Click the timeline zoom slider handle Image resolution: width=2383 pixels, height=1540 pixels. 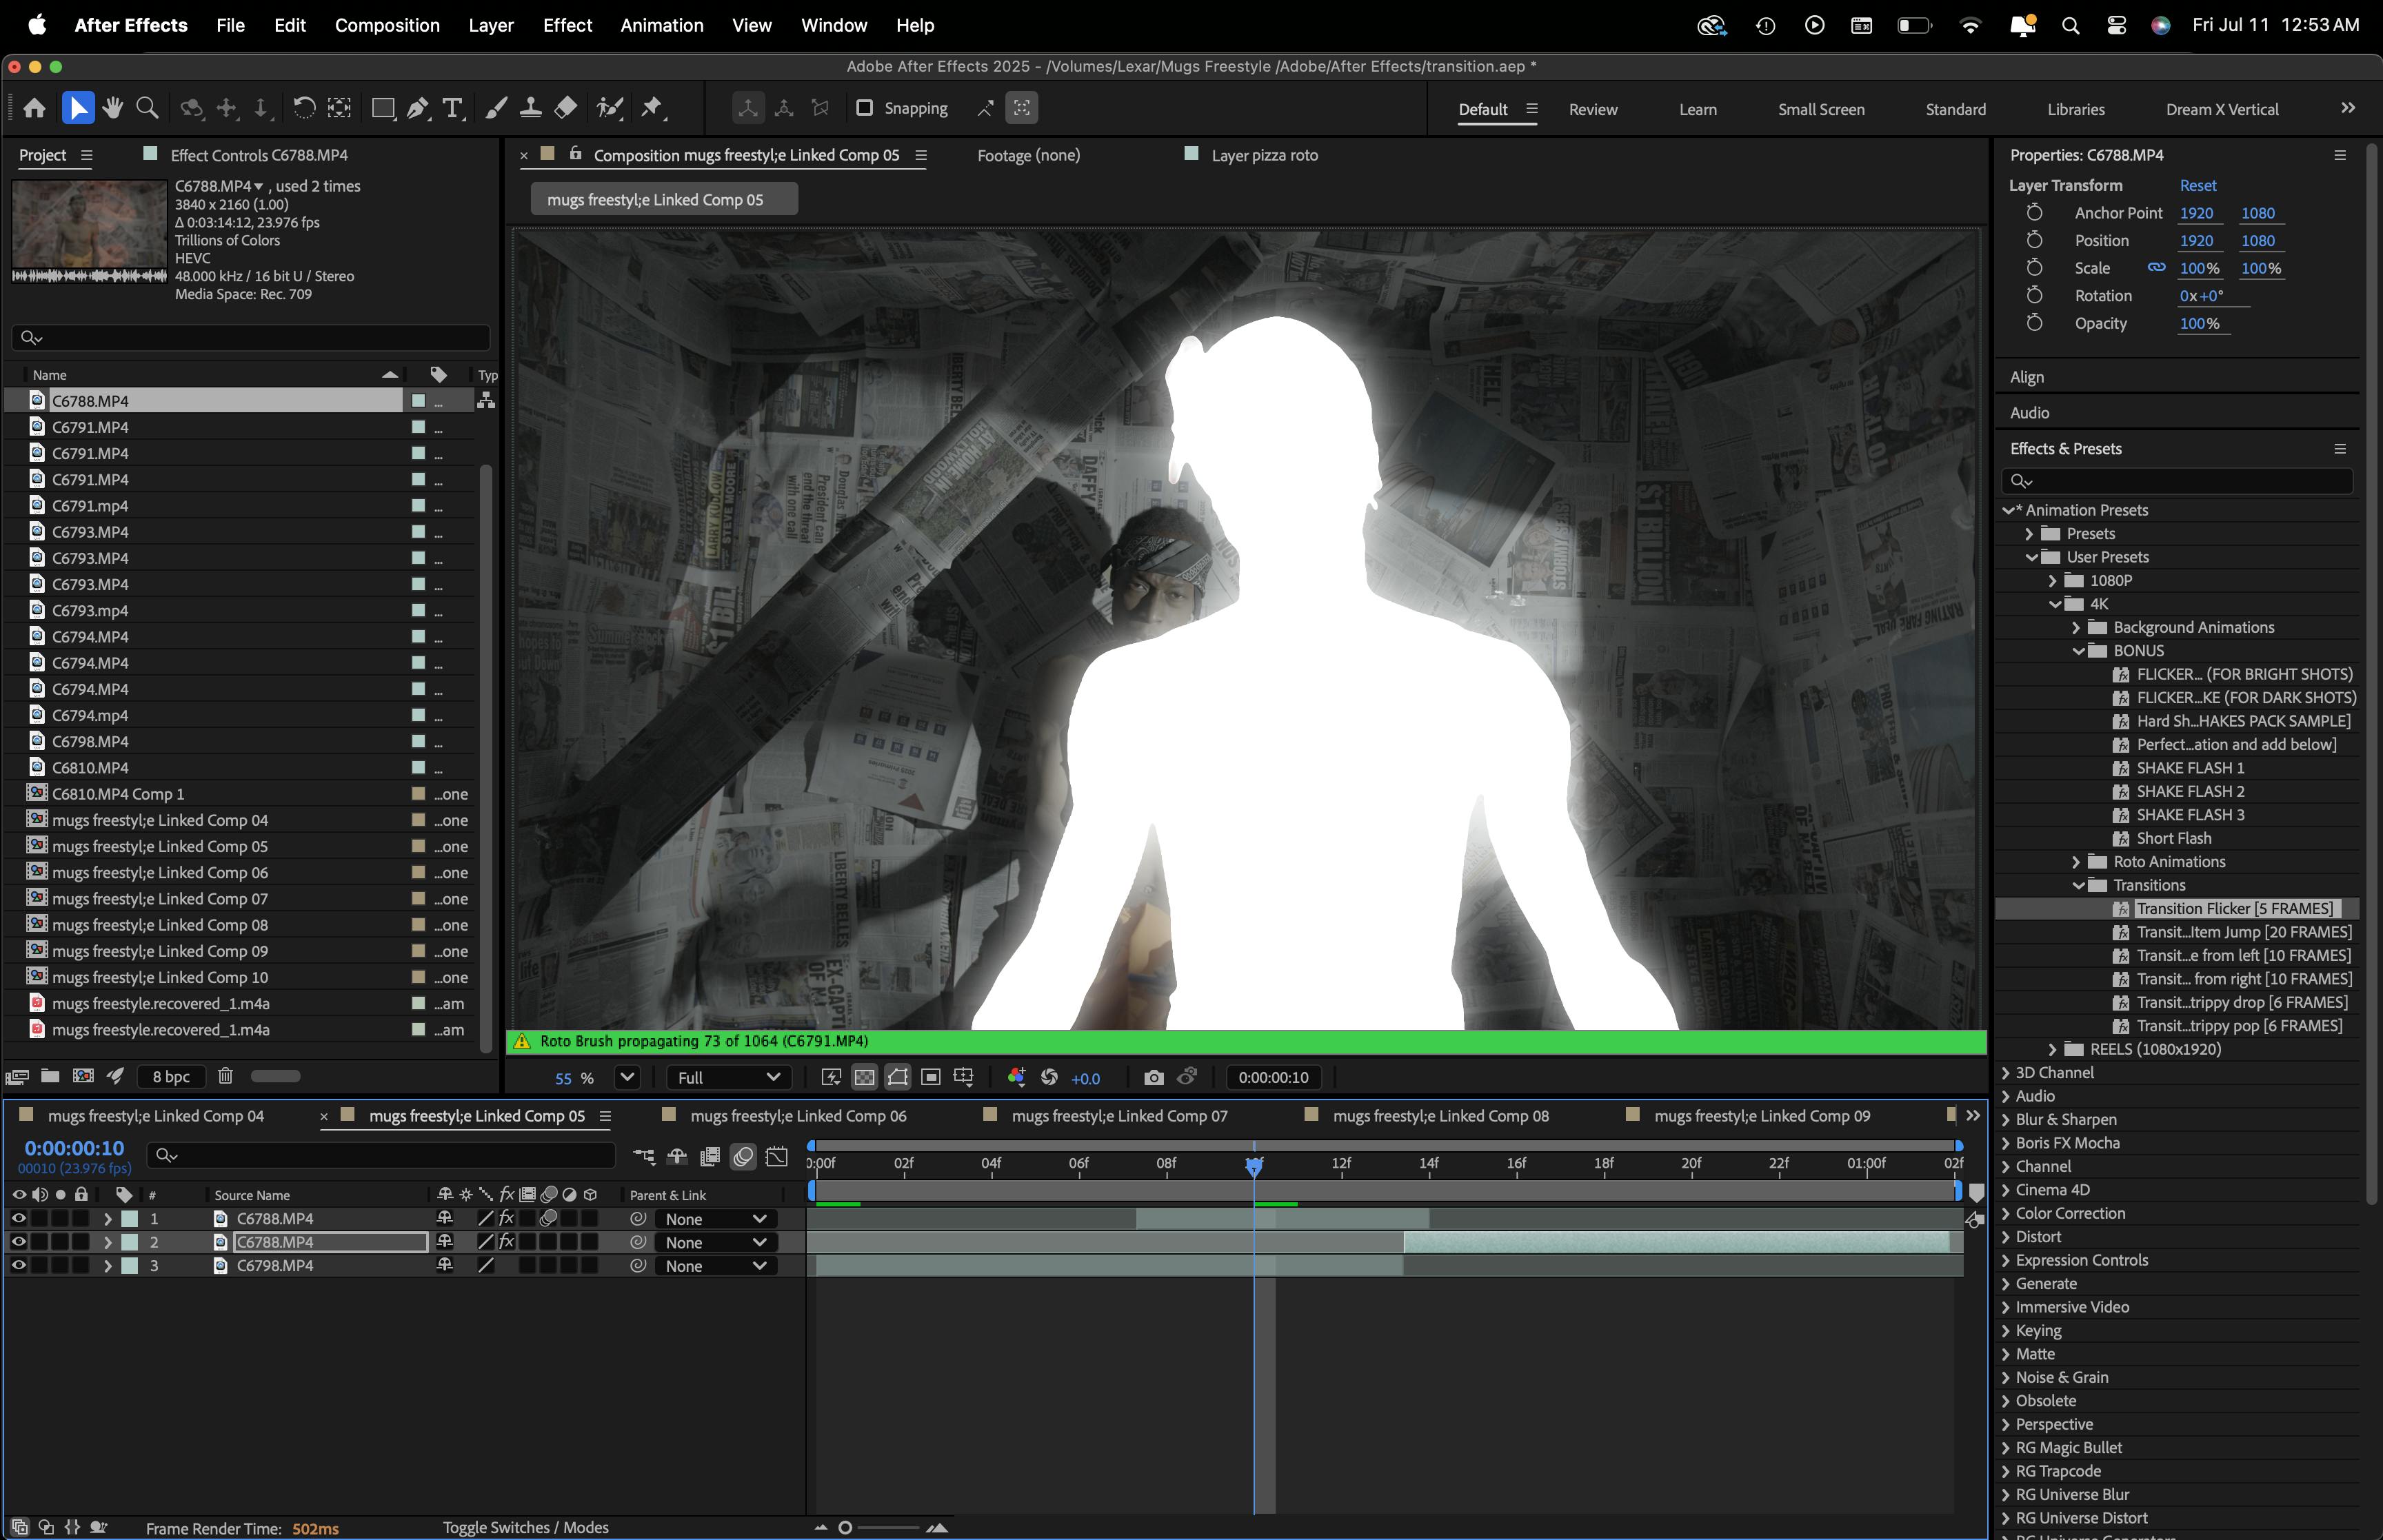click(845, 1527)
